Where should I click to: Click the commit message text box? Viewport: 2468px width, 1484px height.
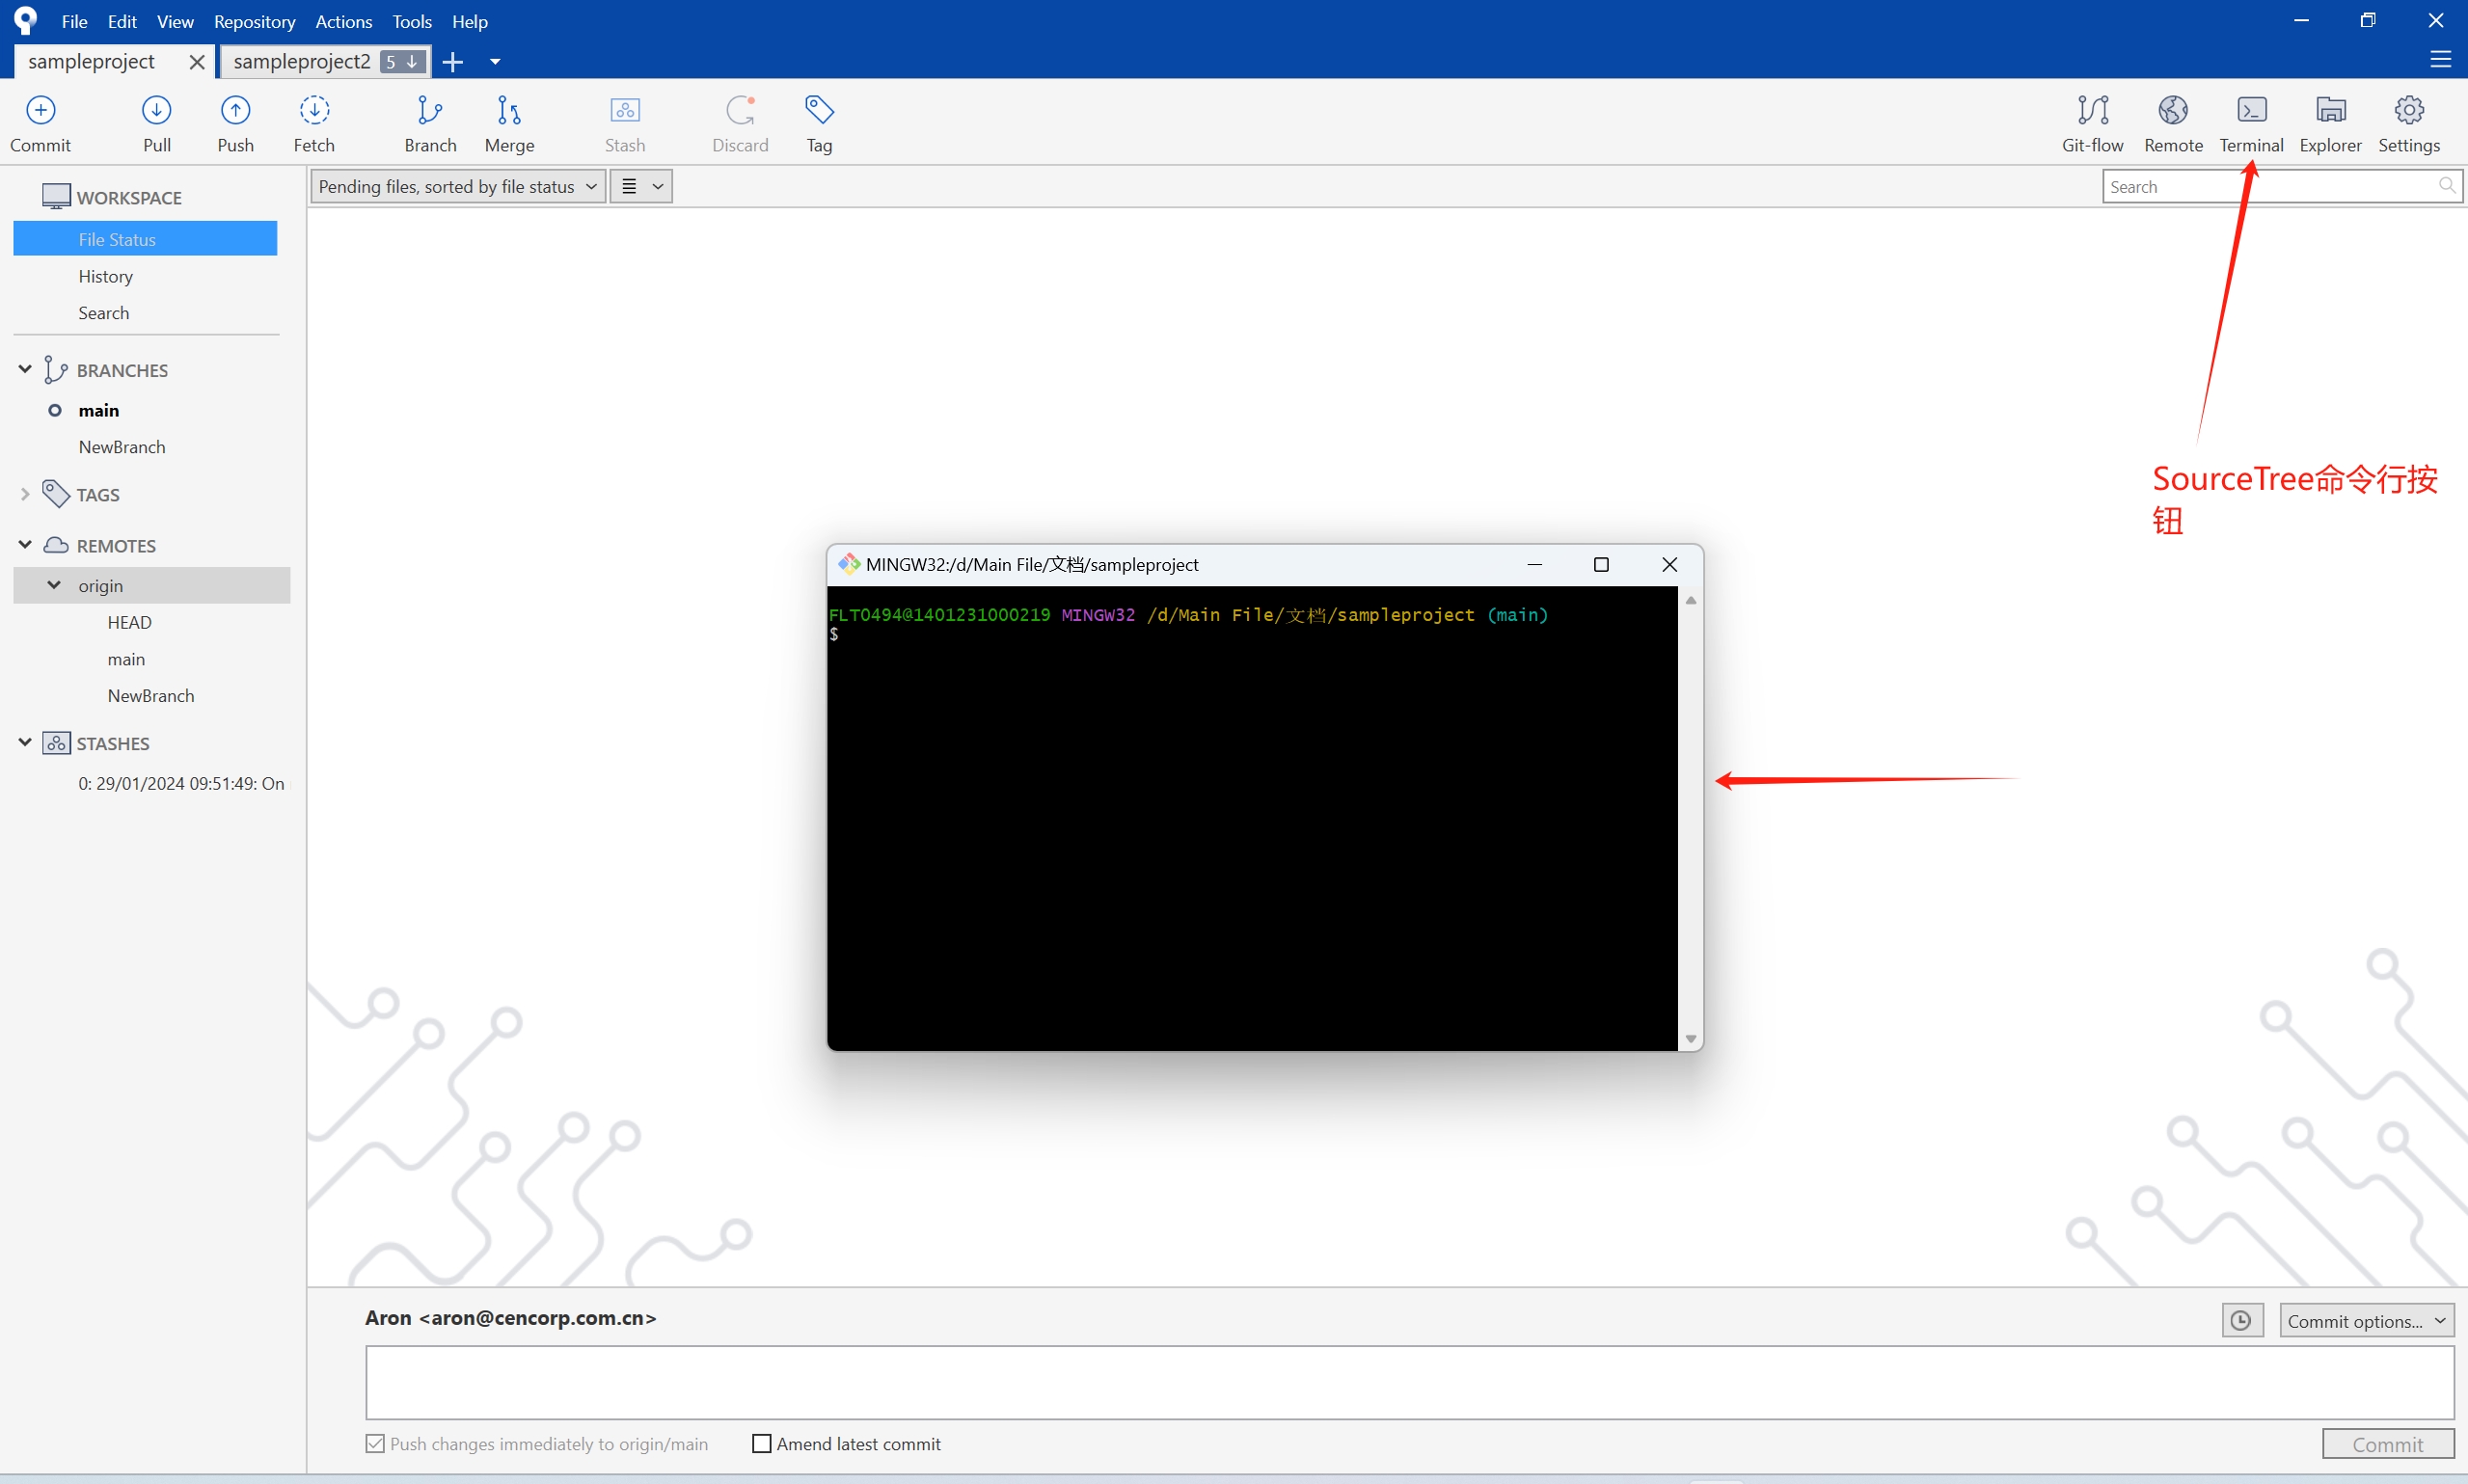[1409, 1381]
